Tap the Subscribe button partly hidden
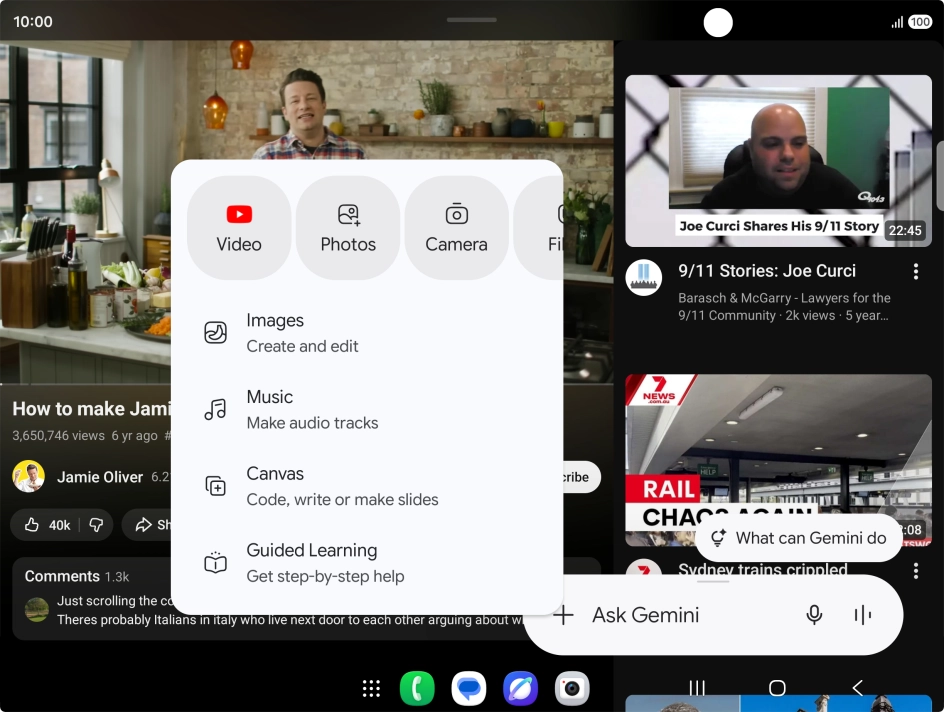Viewport: 944px width, 712px height. [x=582, y=477]
